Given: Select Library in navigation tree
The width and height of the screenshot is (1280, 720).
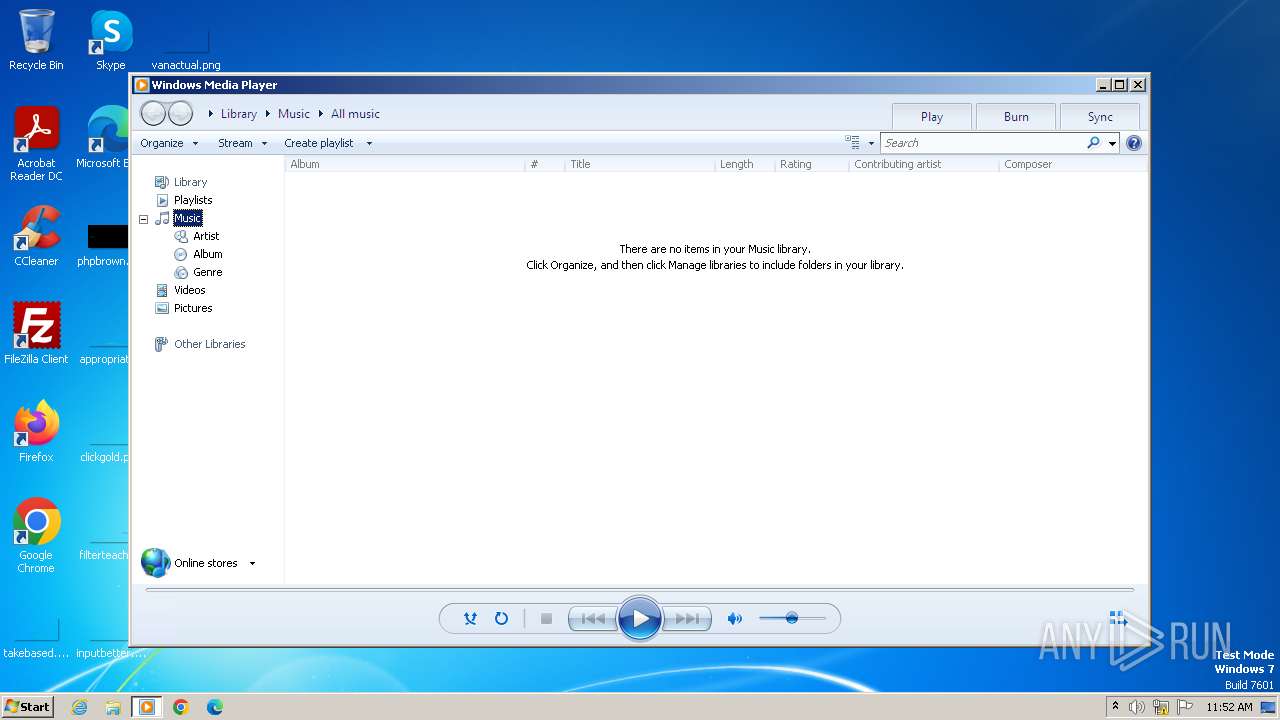Looking at the screenshot, I should [x=190, y=182].
